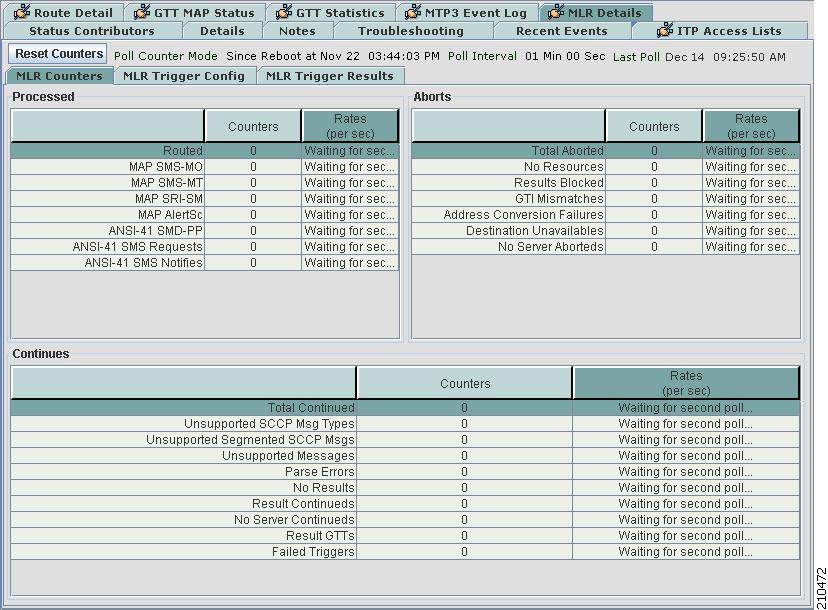Open the Details tab
The width and height of the screenshot is (828, 610).
[222, 31]
